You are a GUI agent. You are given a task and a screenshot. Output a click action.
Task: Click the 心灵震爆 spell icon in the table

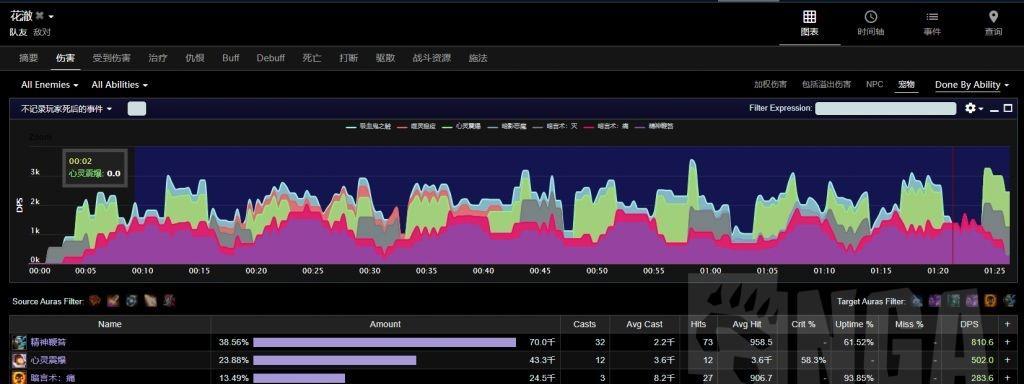20,360
